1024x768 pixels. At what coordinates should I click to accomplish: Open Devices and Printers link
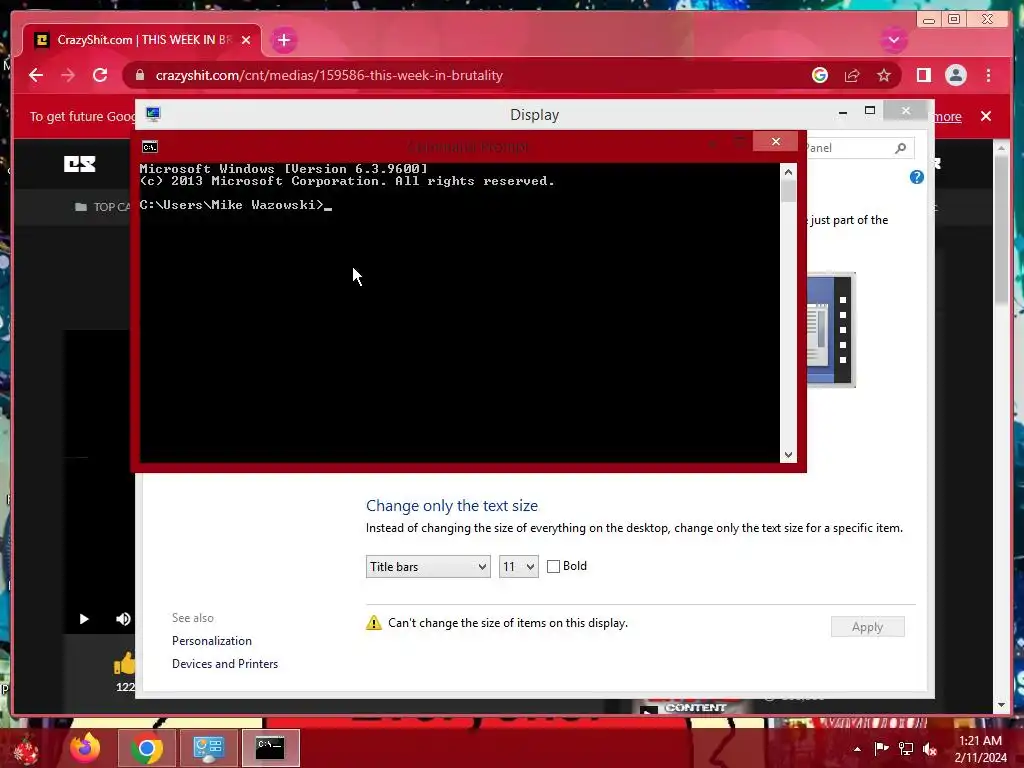pyautogui.click(x=225, y=664)
